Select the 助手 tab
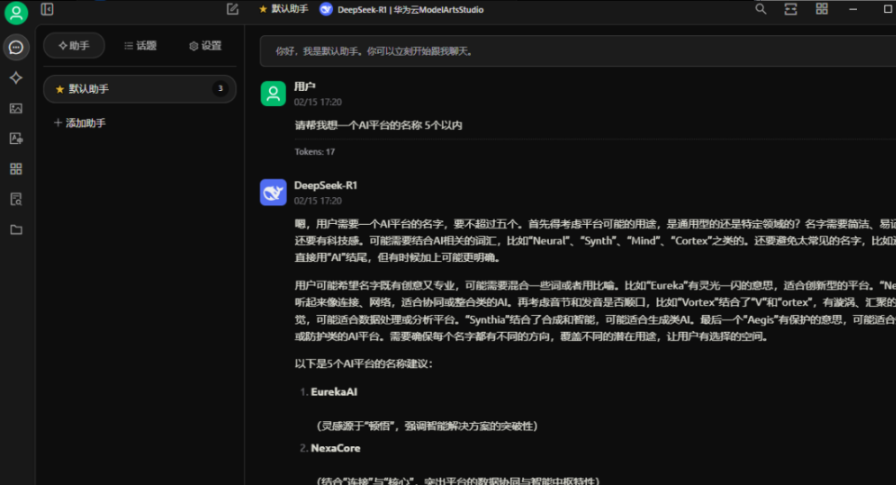The image size is (896, 485). (74, 46)
